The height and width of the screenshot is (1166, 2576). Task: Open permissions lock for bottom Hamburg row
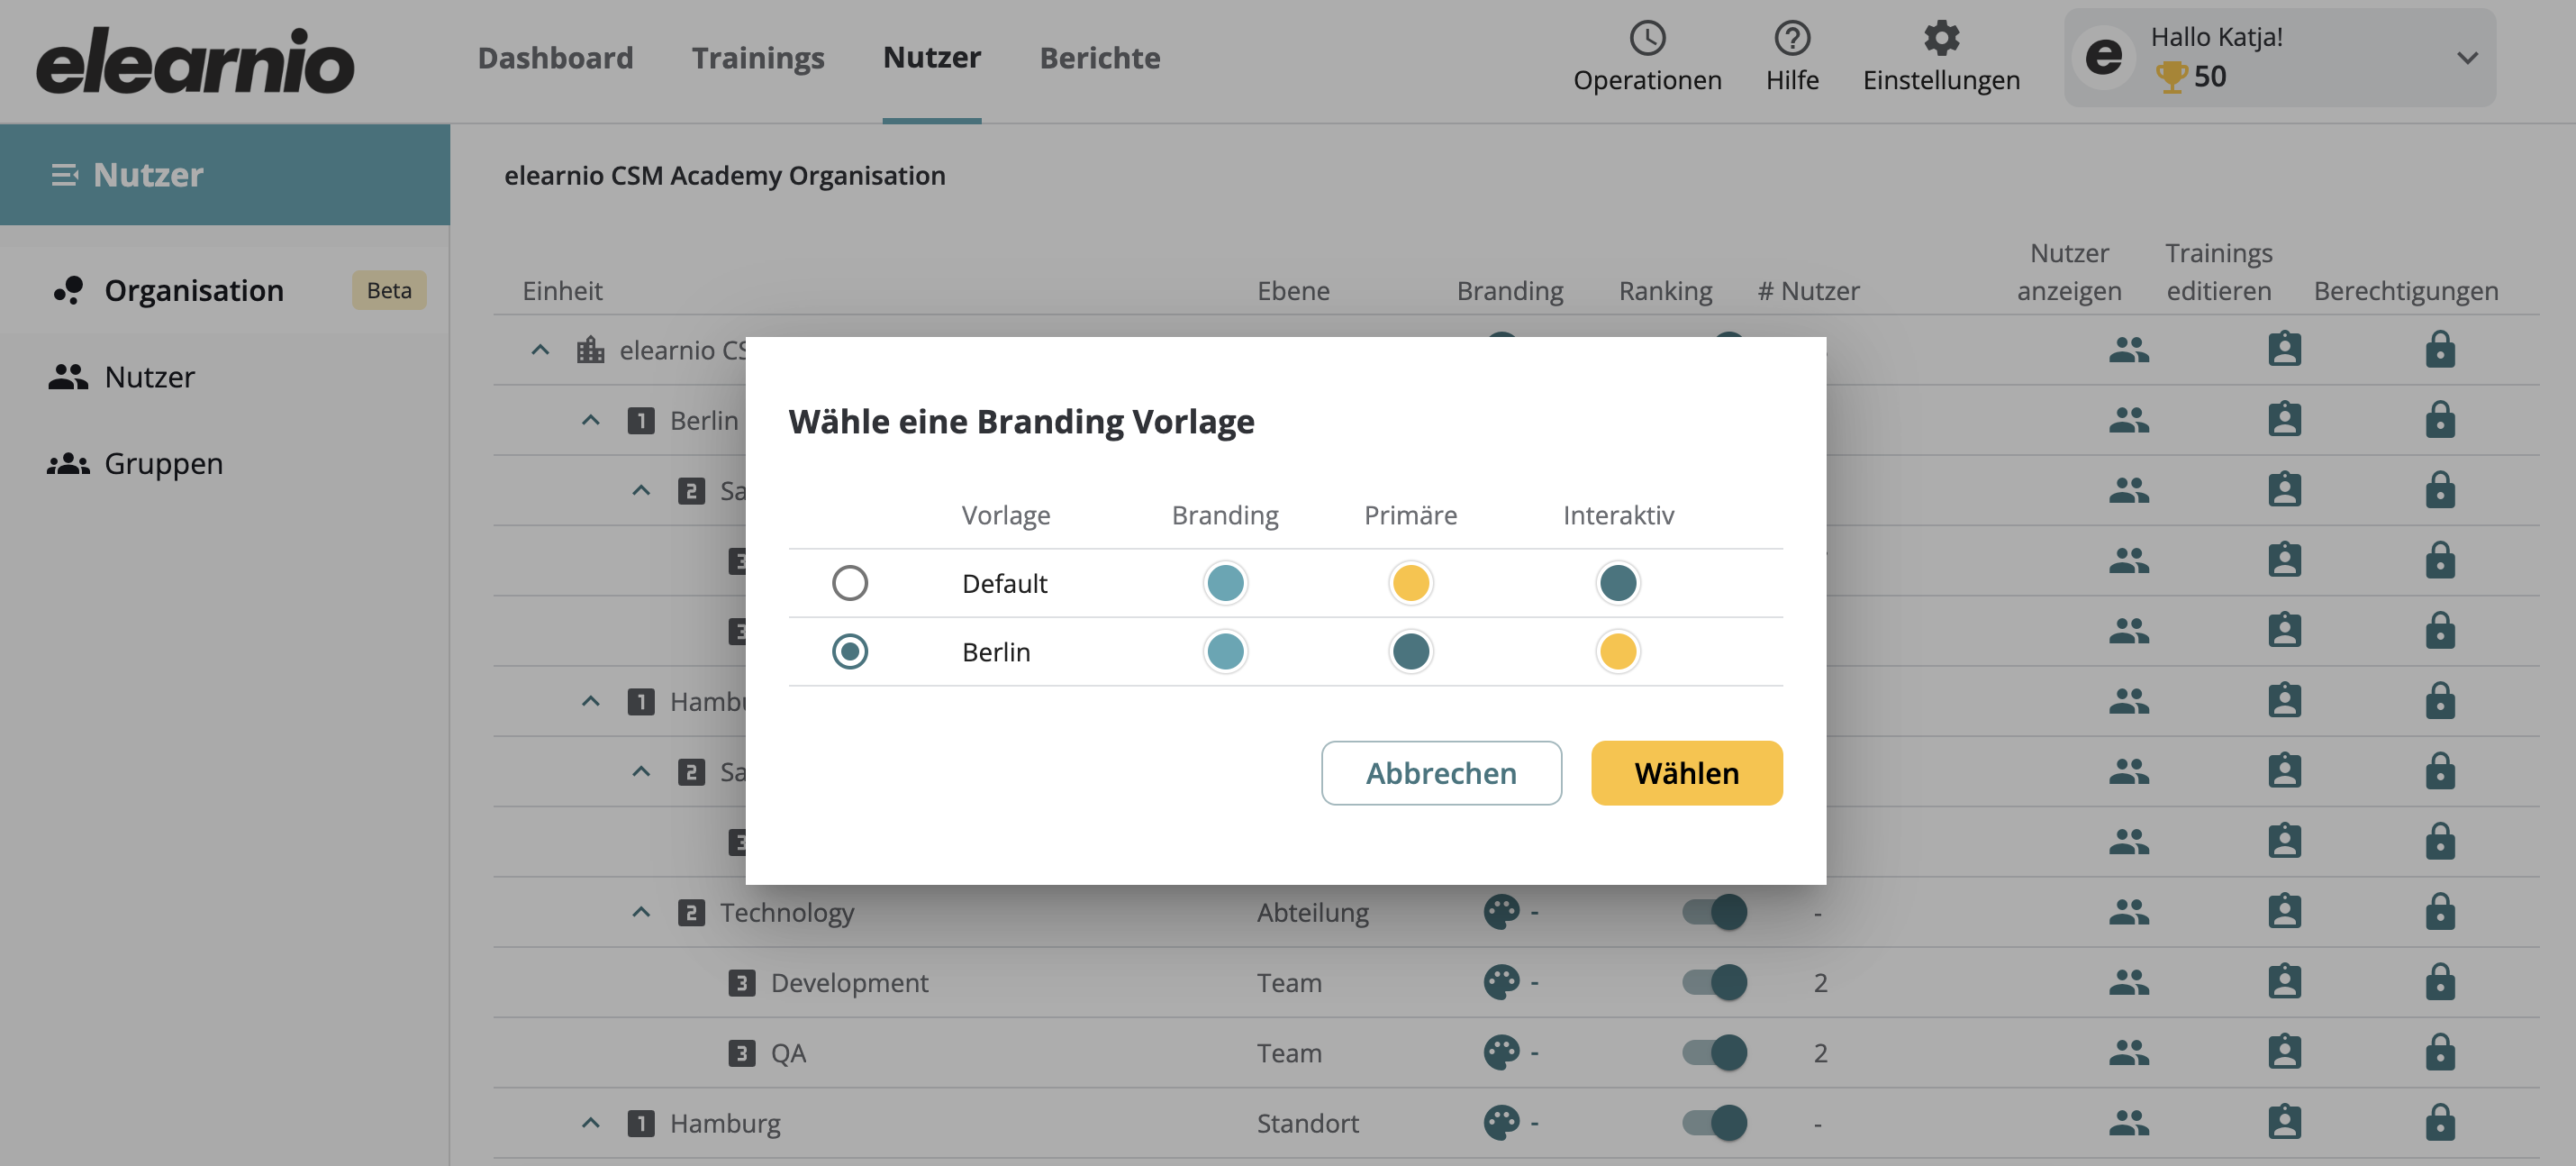[x=2439, y=1123]
